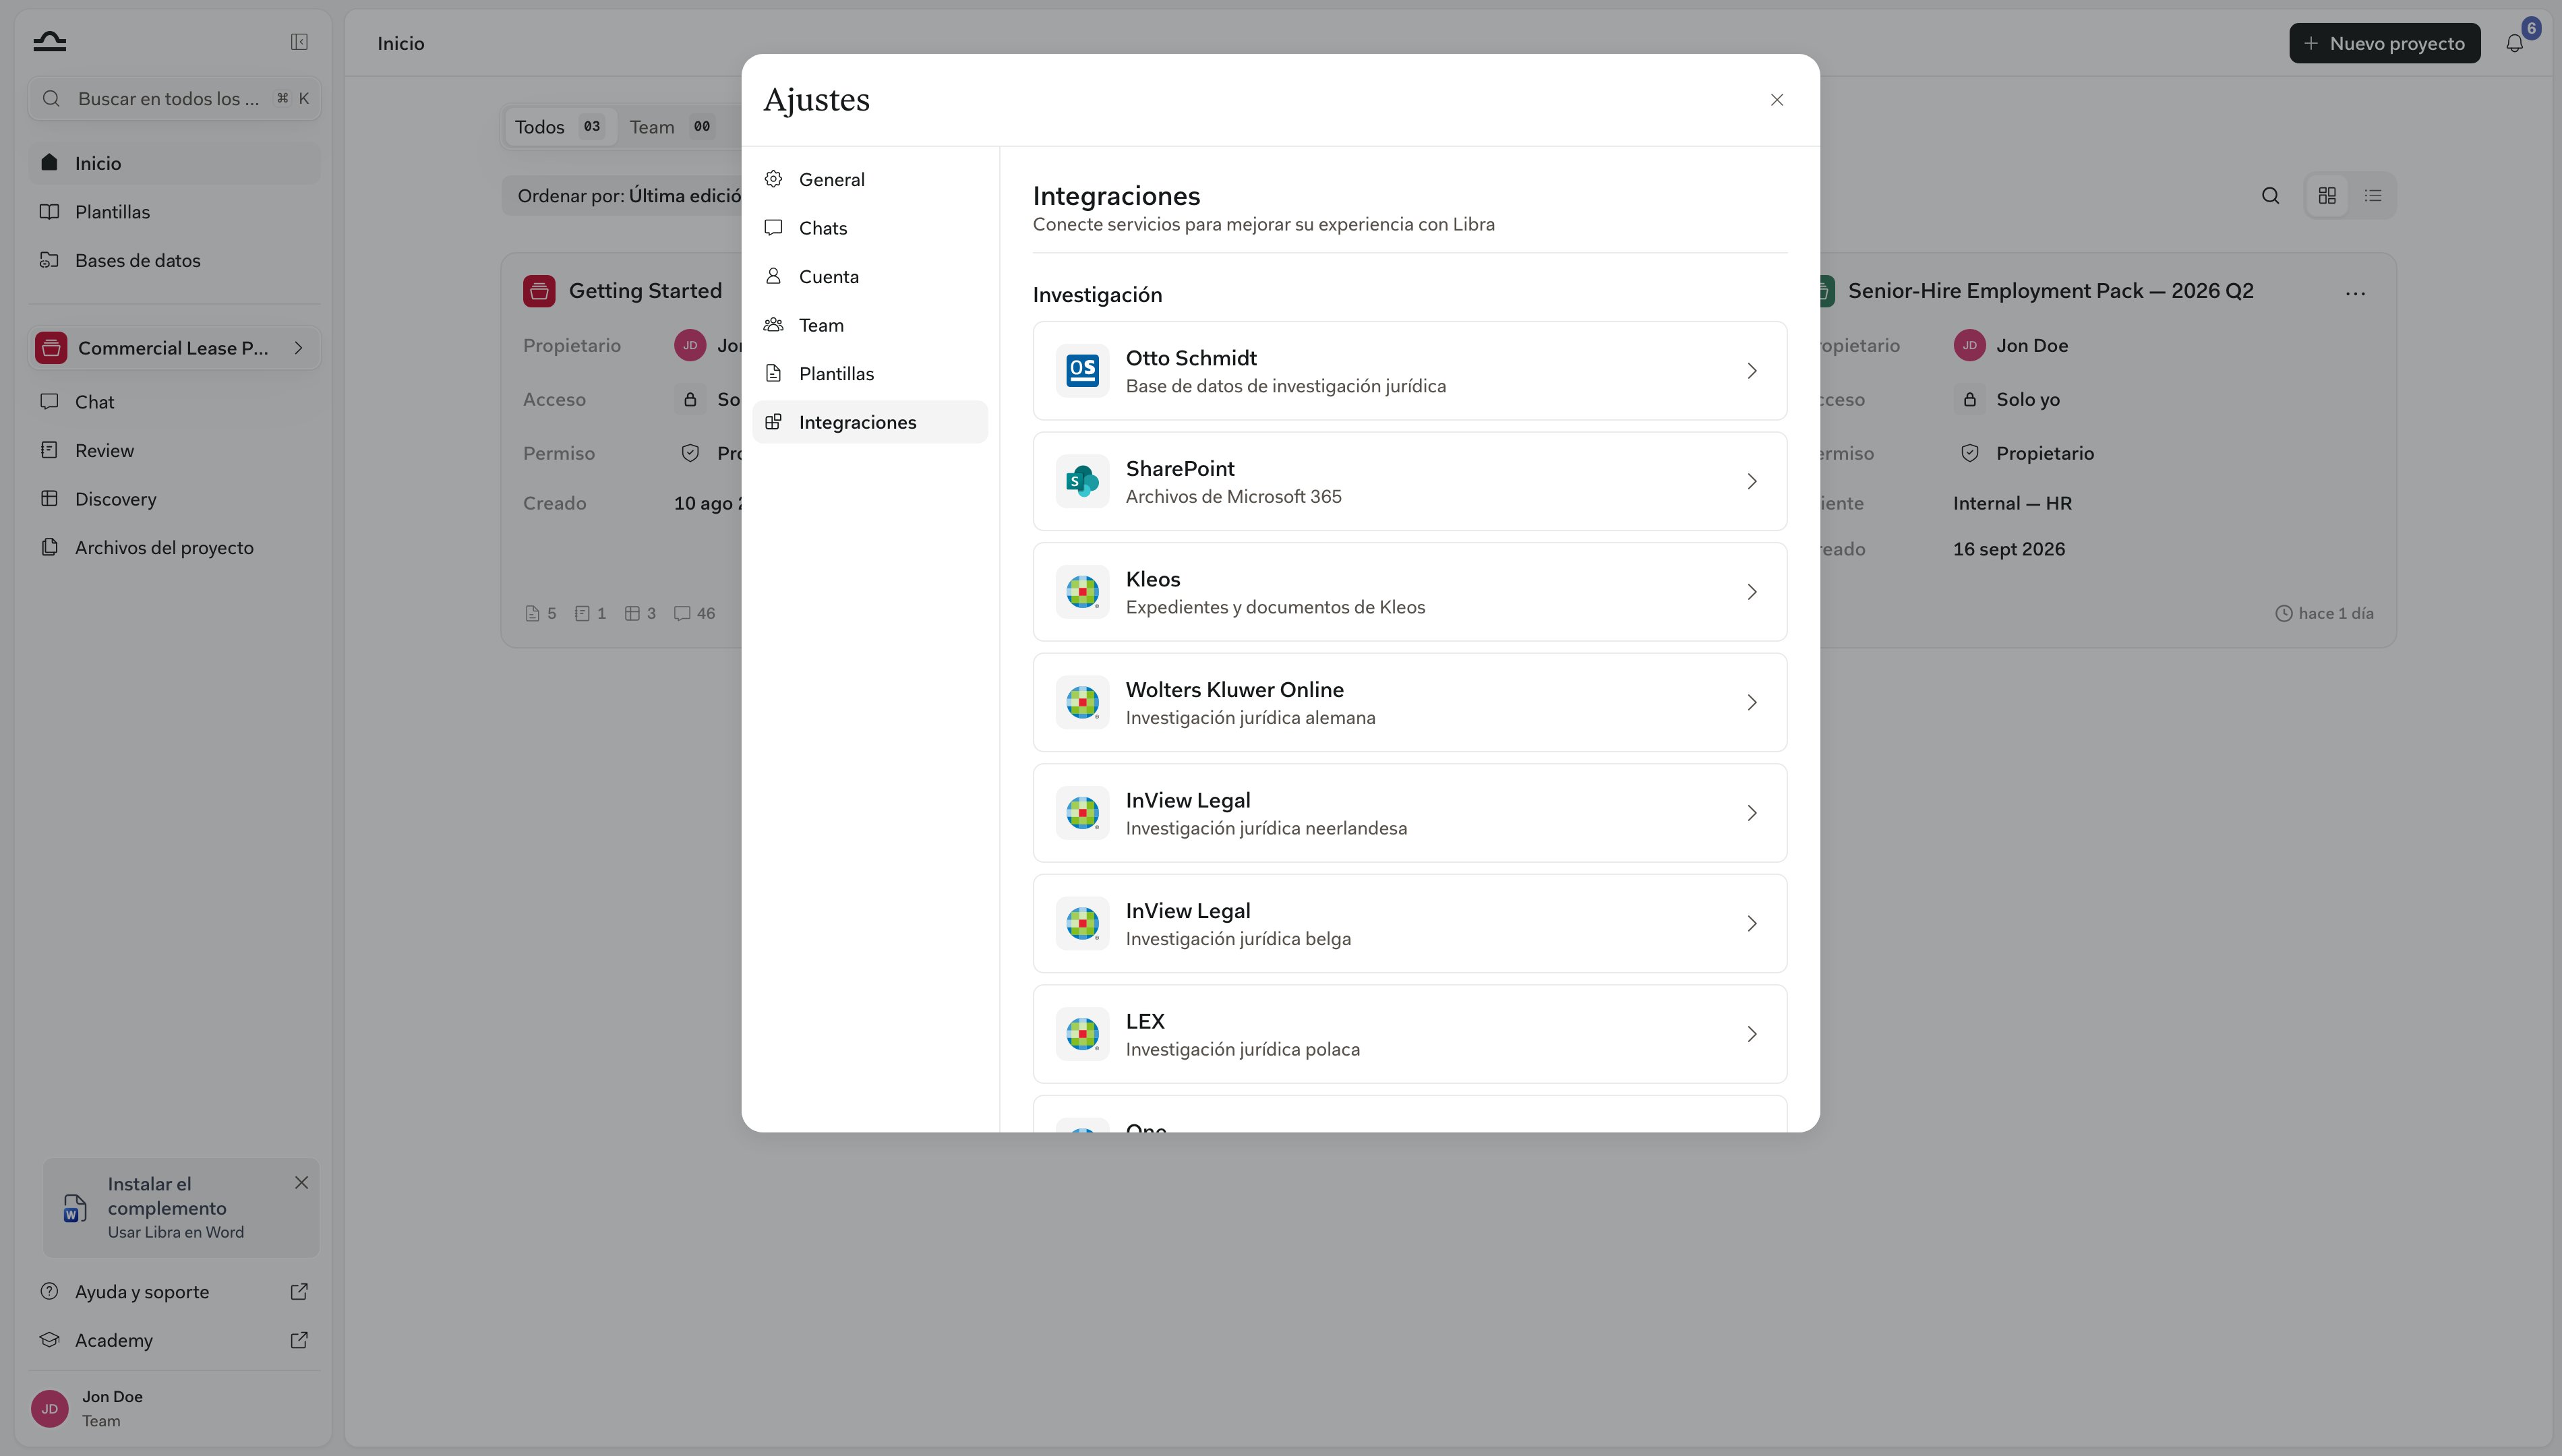Screen dimensions: 2562x1456
Task: Expand the LEX integration chevron
Action: click(1752, 1034)
